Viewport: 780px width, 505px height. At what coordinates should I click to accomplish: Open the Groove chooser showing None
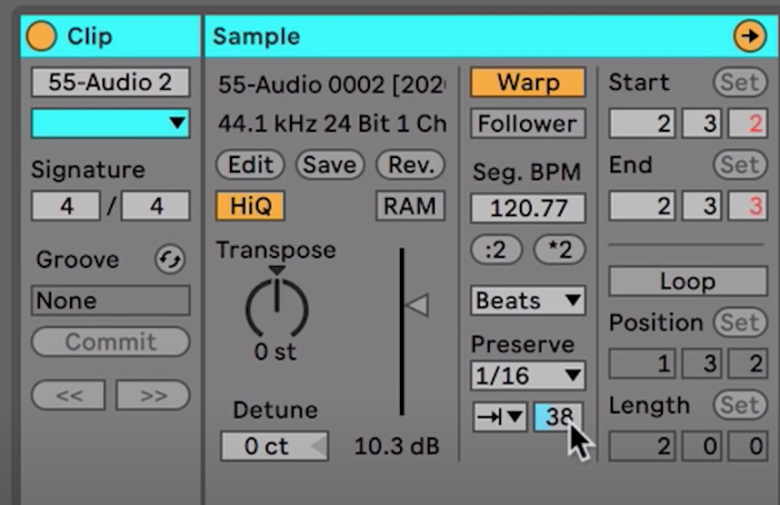110,301
